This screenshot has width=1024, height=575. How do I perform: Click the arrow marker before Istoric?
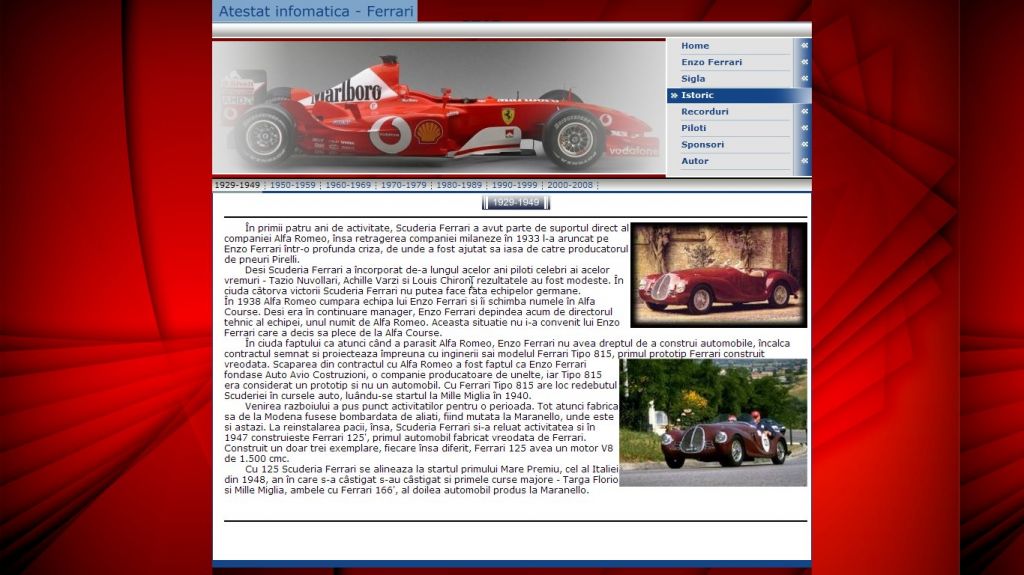pos(674,95)
